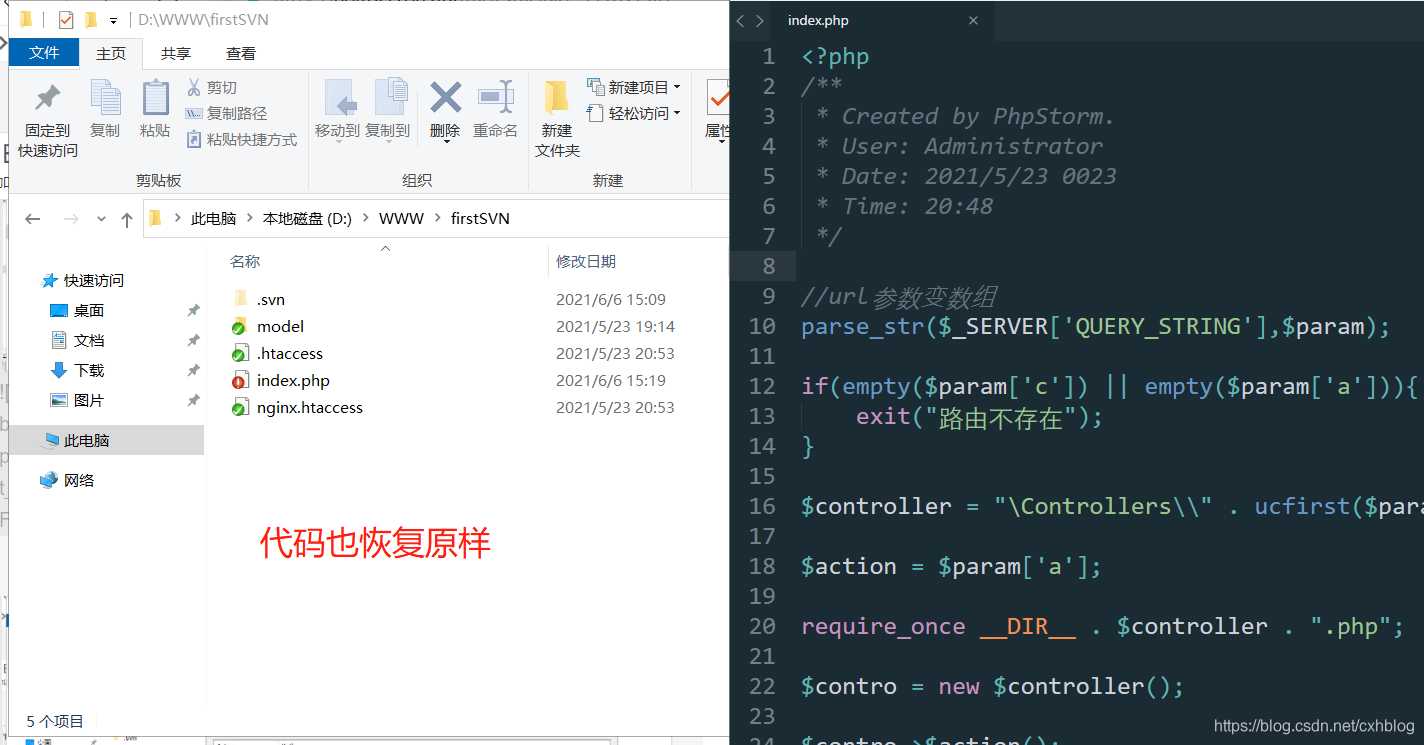Screen dimensions: 1424x745
Task: Switch to the Home (主页) ribbon tab
Action: (x=111, y=53)
